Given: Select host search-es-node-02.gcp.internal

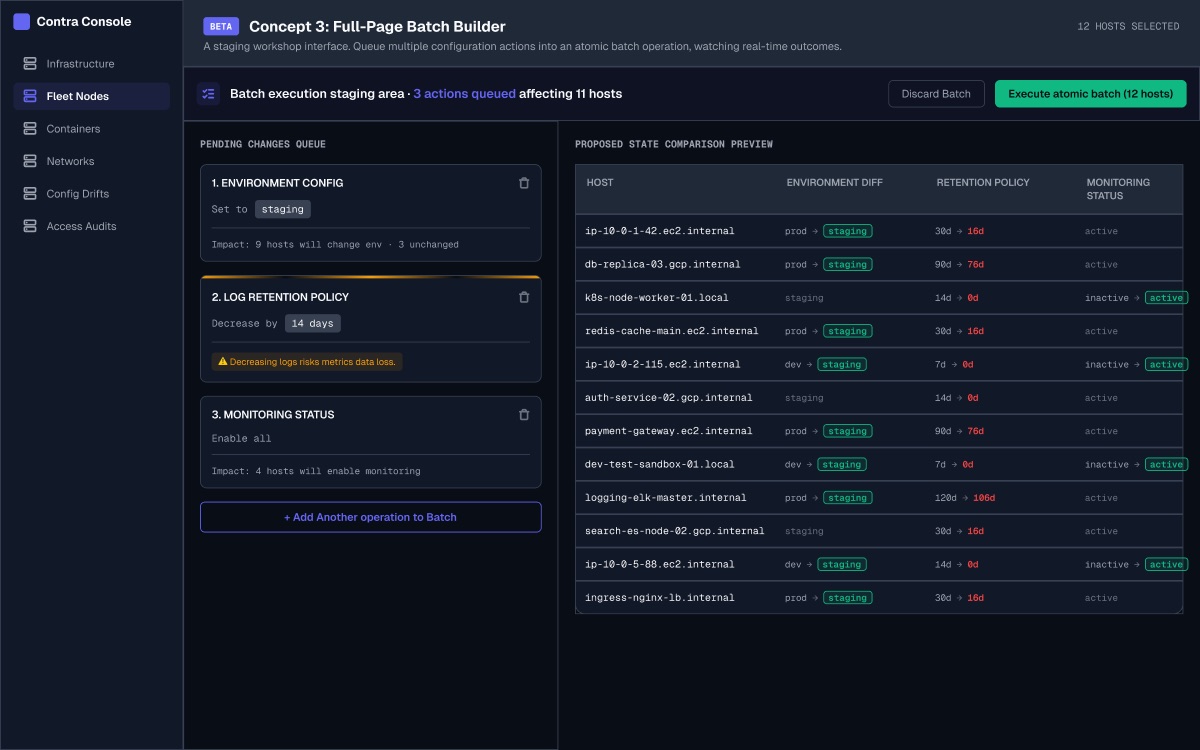Looking at the screenshot, I should coord(675,531).
